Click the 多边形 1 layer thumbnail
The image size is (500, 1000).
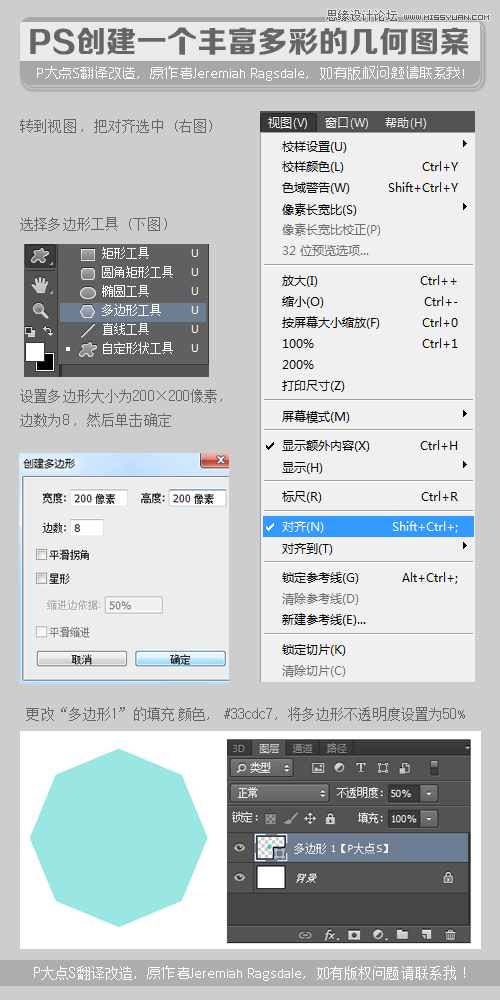coord(271,848)
